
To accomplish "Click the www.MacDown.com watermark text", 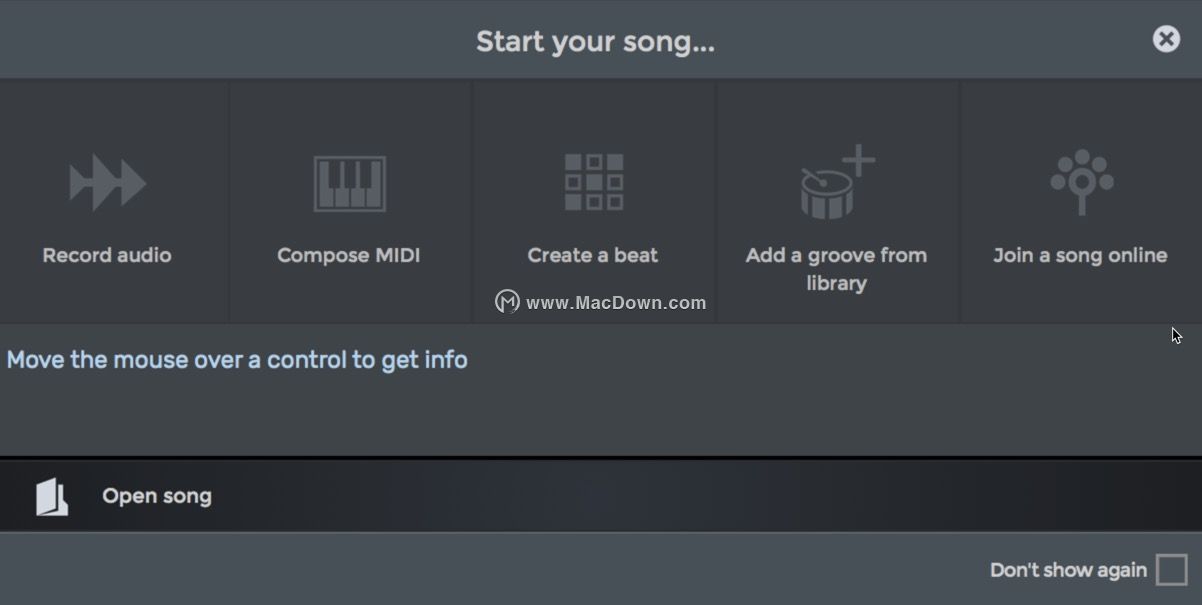I will tap(616, 303).
